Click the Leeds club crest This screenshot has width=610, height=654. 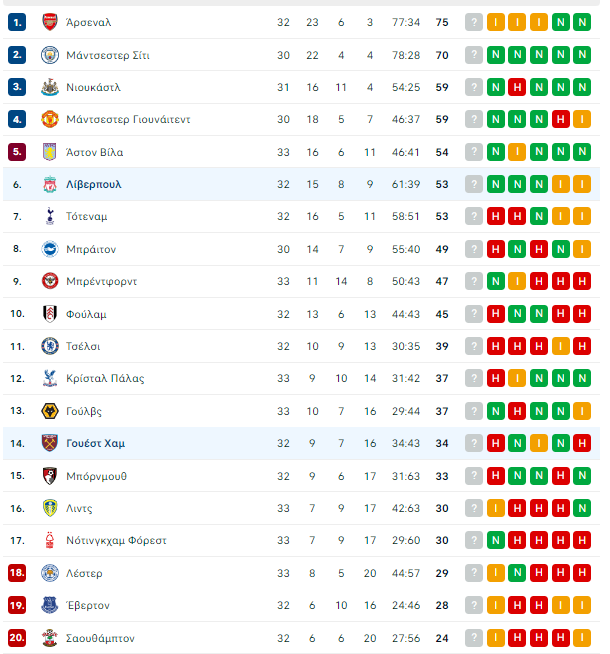50,508
